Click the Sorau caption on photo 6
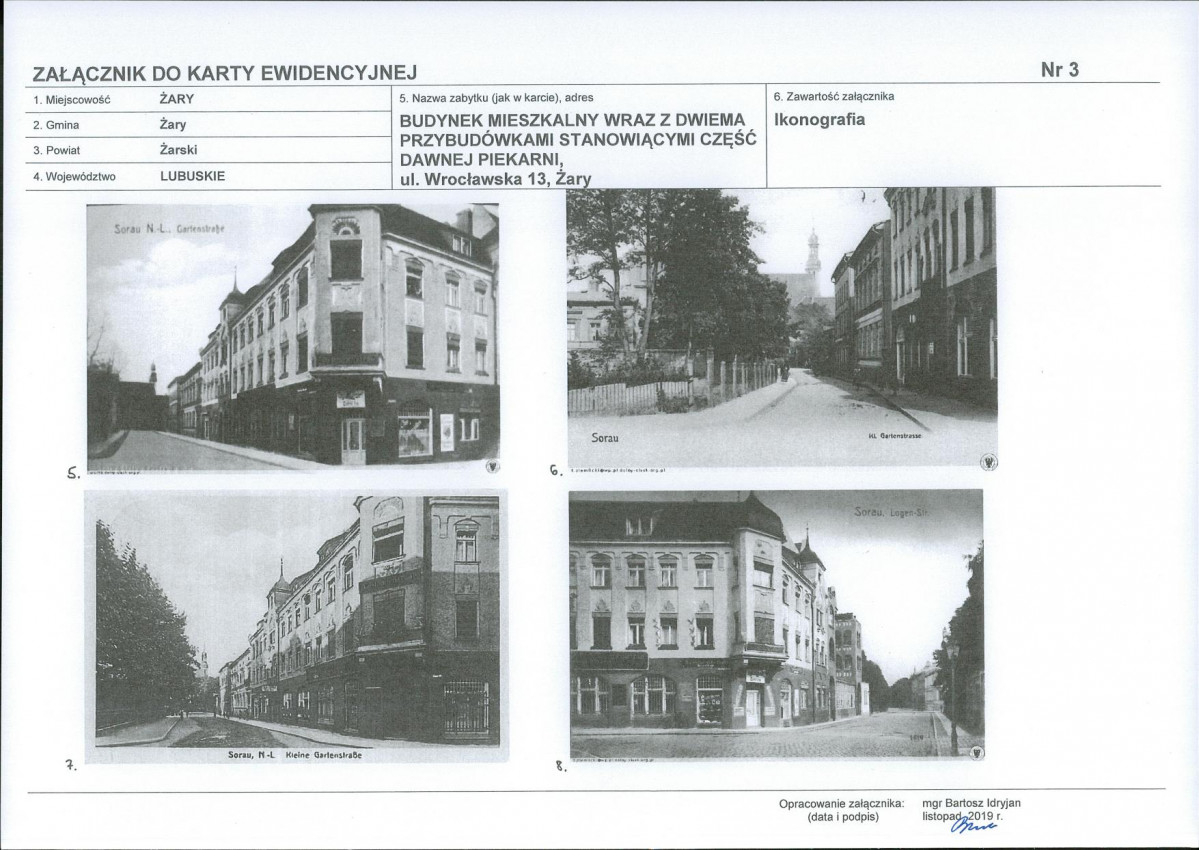 [x=605, y=438]
